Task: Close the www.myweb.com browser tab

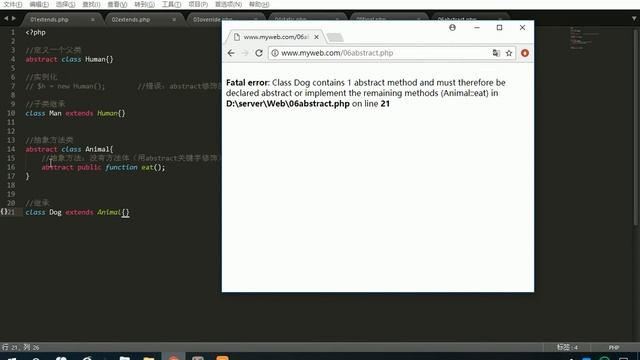Action: coord(316,37)
